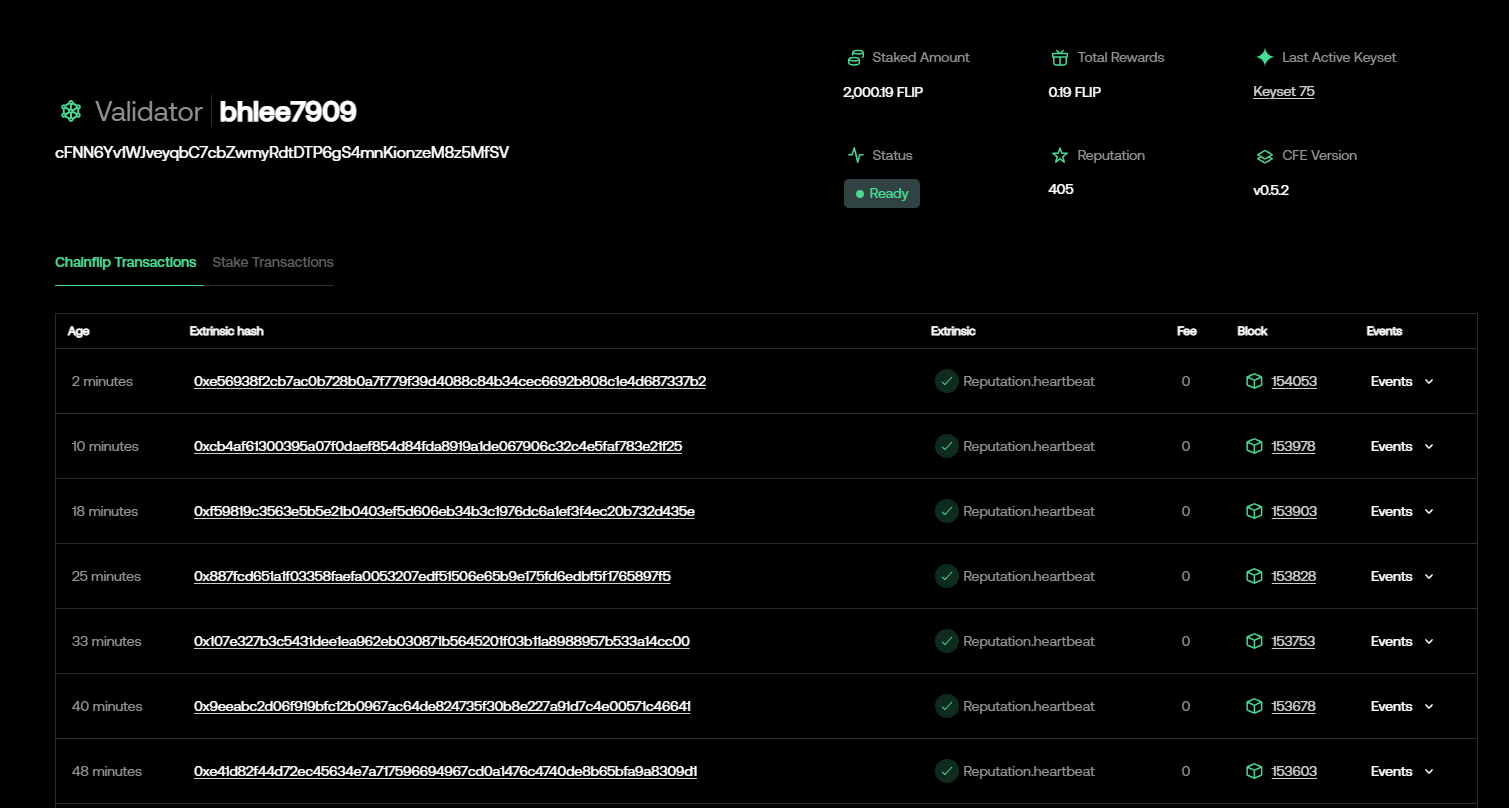Expand Events for block 153603 row
1509x808 pixels.
pyautogui.click(x=1402, y=771)
